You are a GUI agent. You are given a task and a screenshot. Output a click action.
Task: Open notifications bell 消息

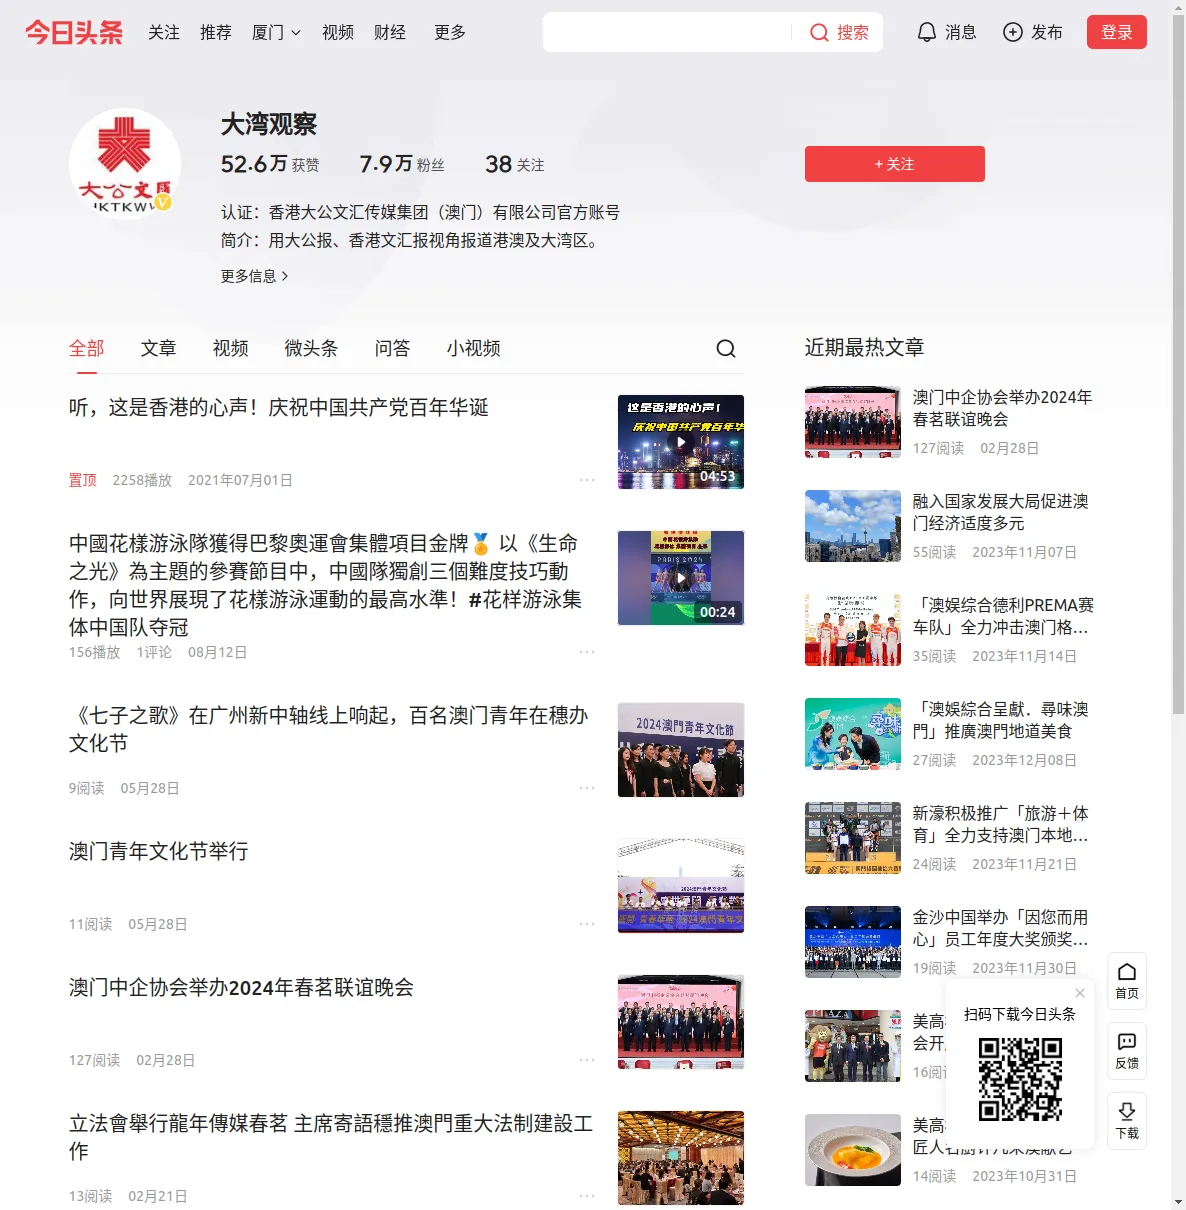point(946,32)
